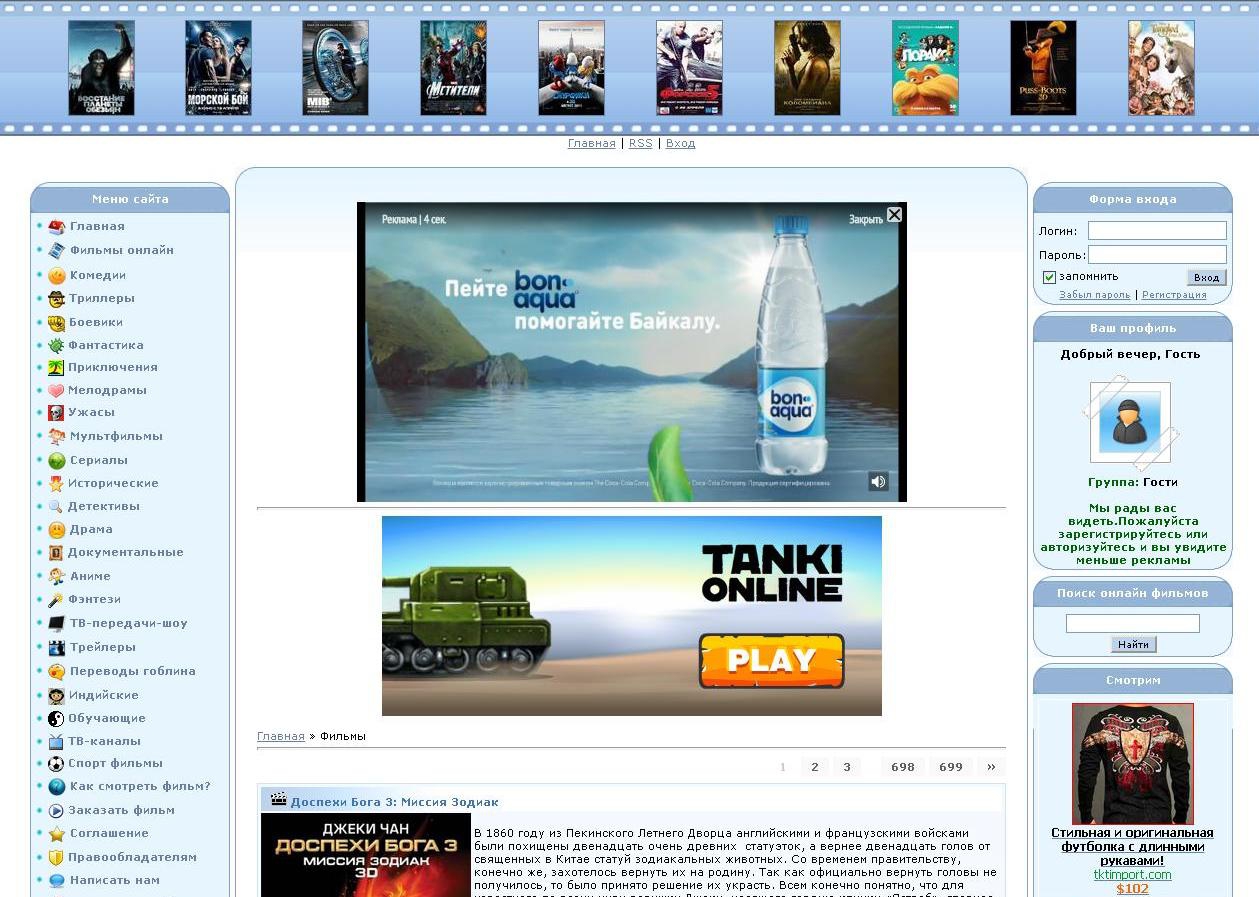
Task: Open the Индийские menu item
Action: tap(103, 695)
